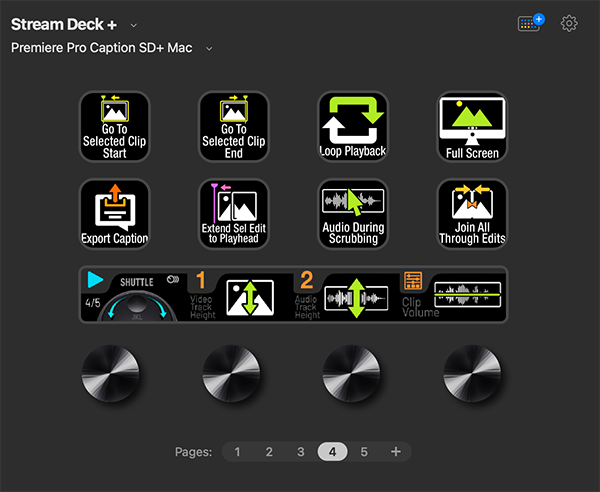Select the second dial under Video Track Height
The height and width of the screenshot is (492, 600).
(x=231, y=373)
